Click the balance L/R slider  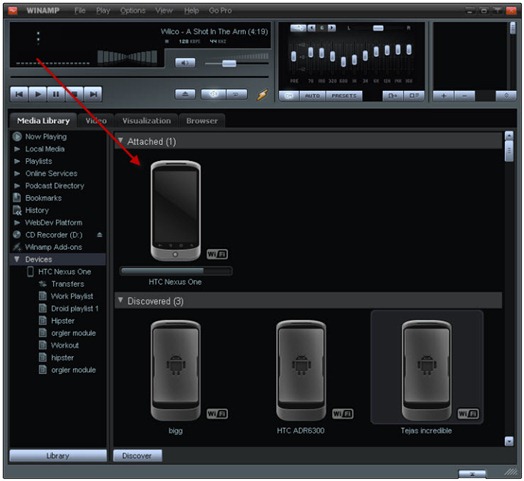coord(378,28)
